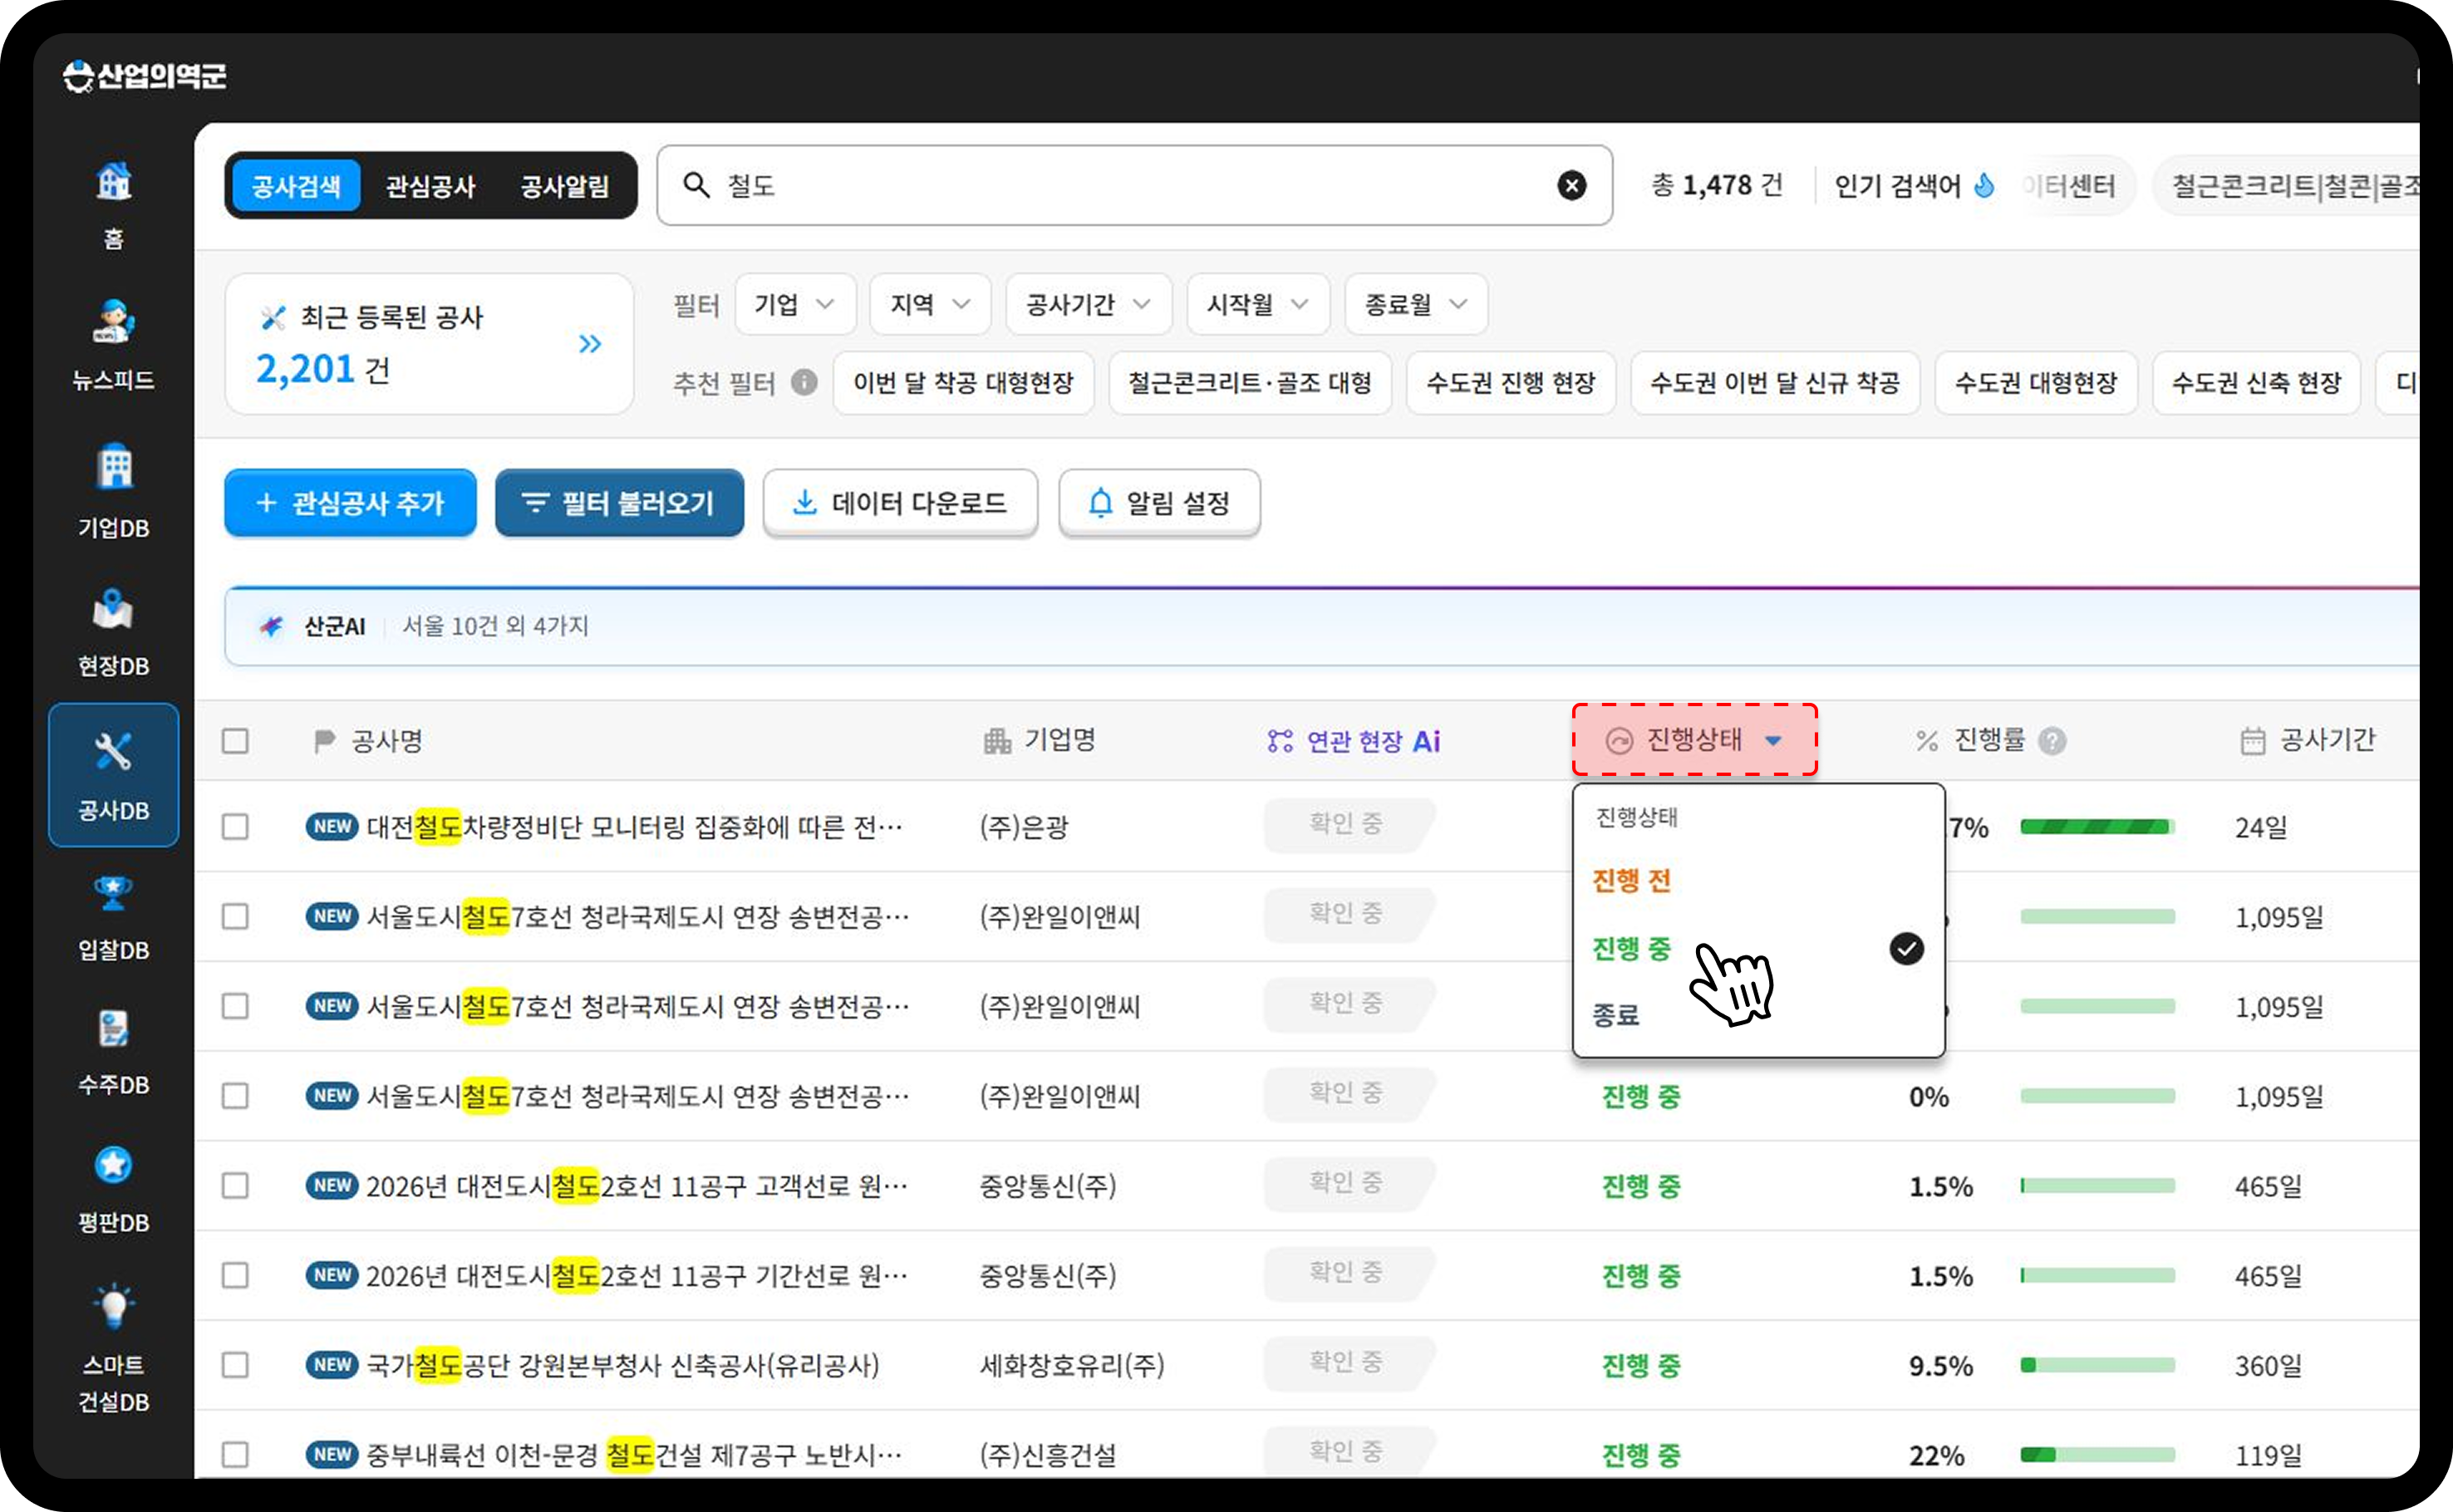Expand the 공사기간 filter dropdown
This screenshot has width=2453, height=1512.
pyautogui.click(x=1088, y=304)
